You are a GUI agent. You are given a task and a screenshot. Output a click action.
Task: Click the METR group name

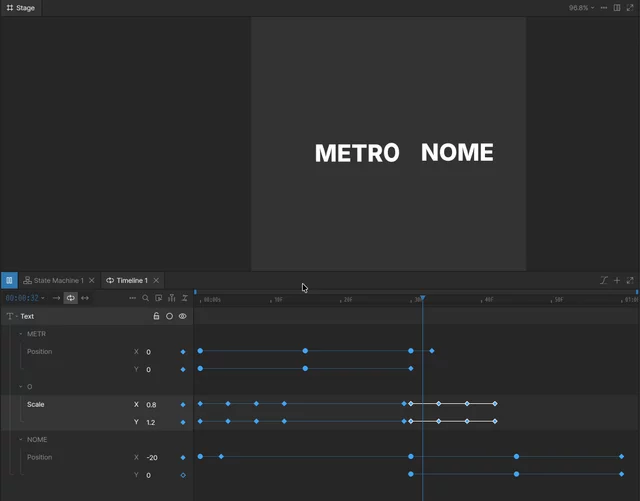point(36,334)
